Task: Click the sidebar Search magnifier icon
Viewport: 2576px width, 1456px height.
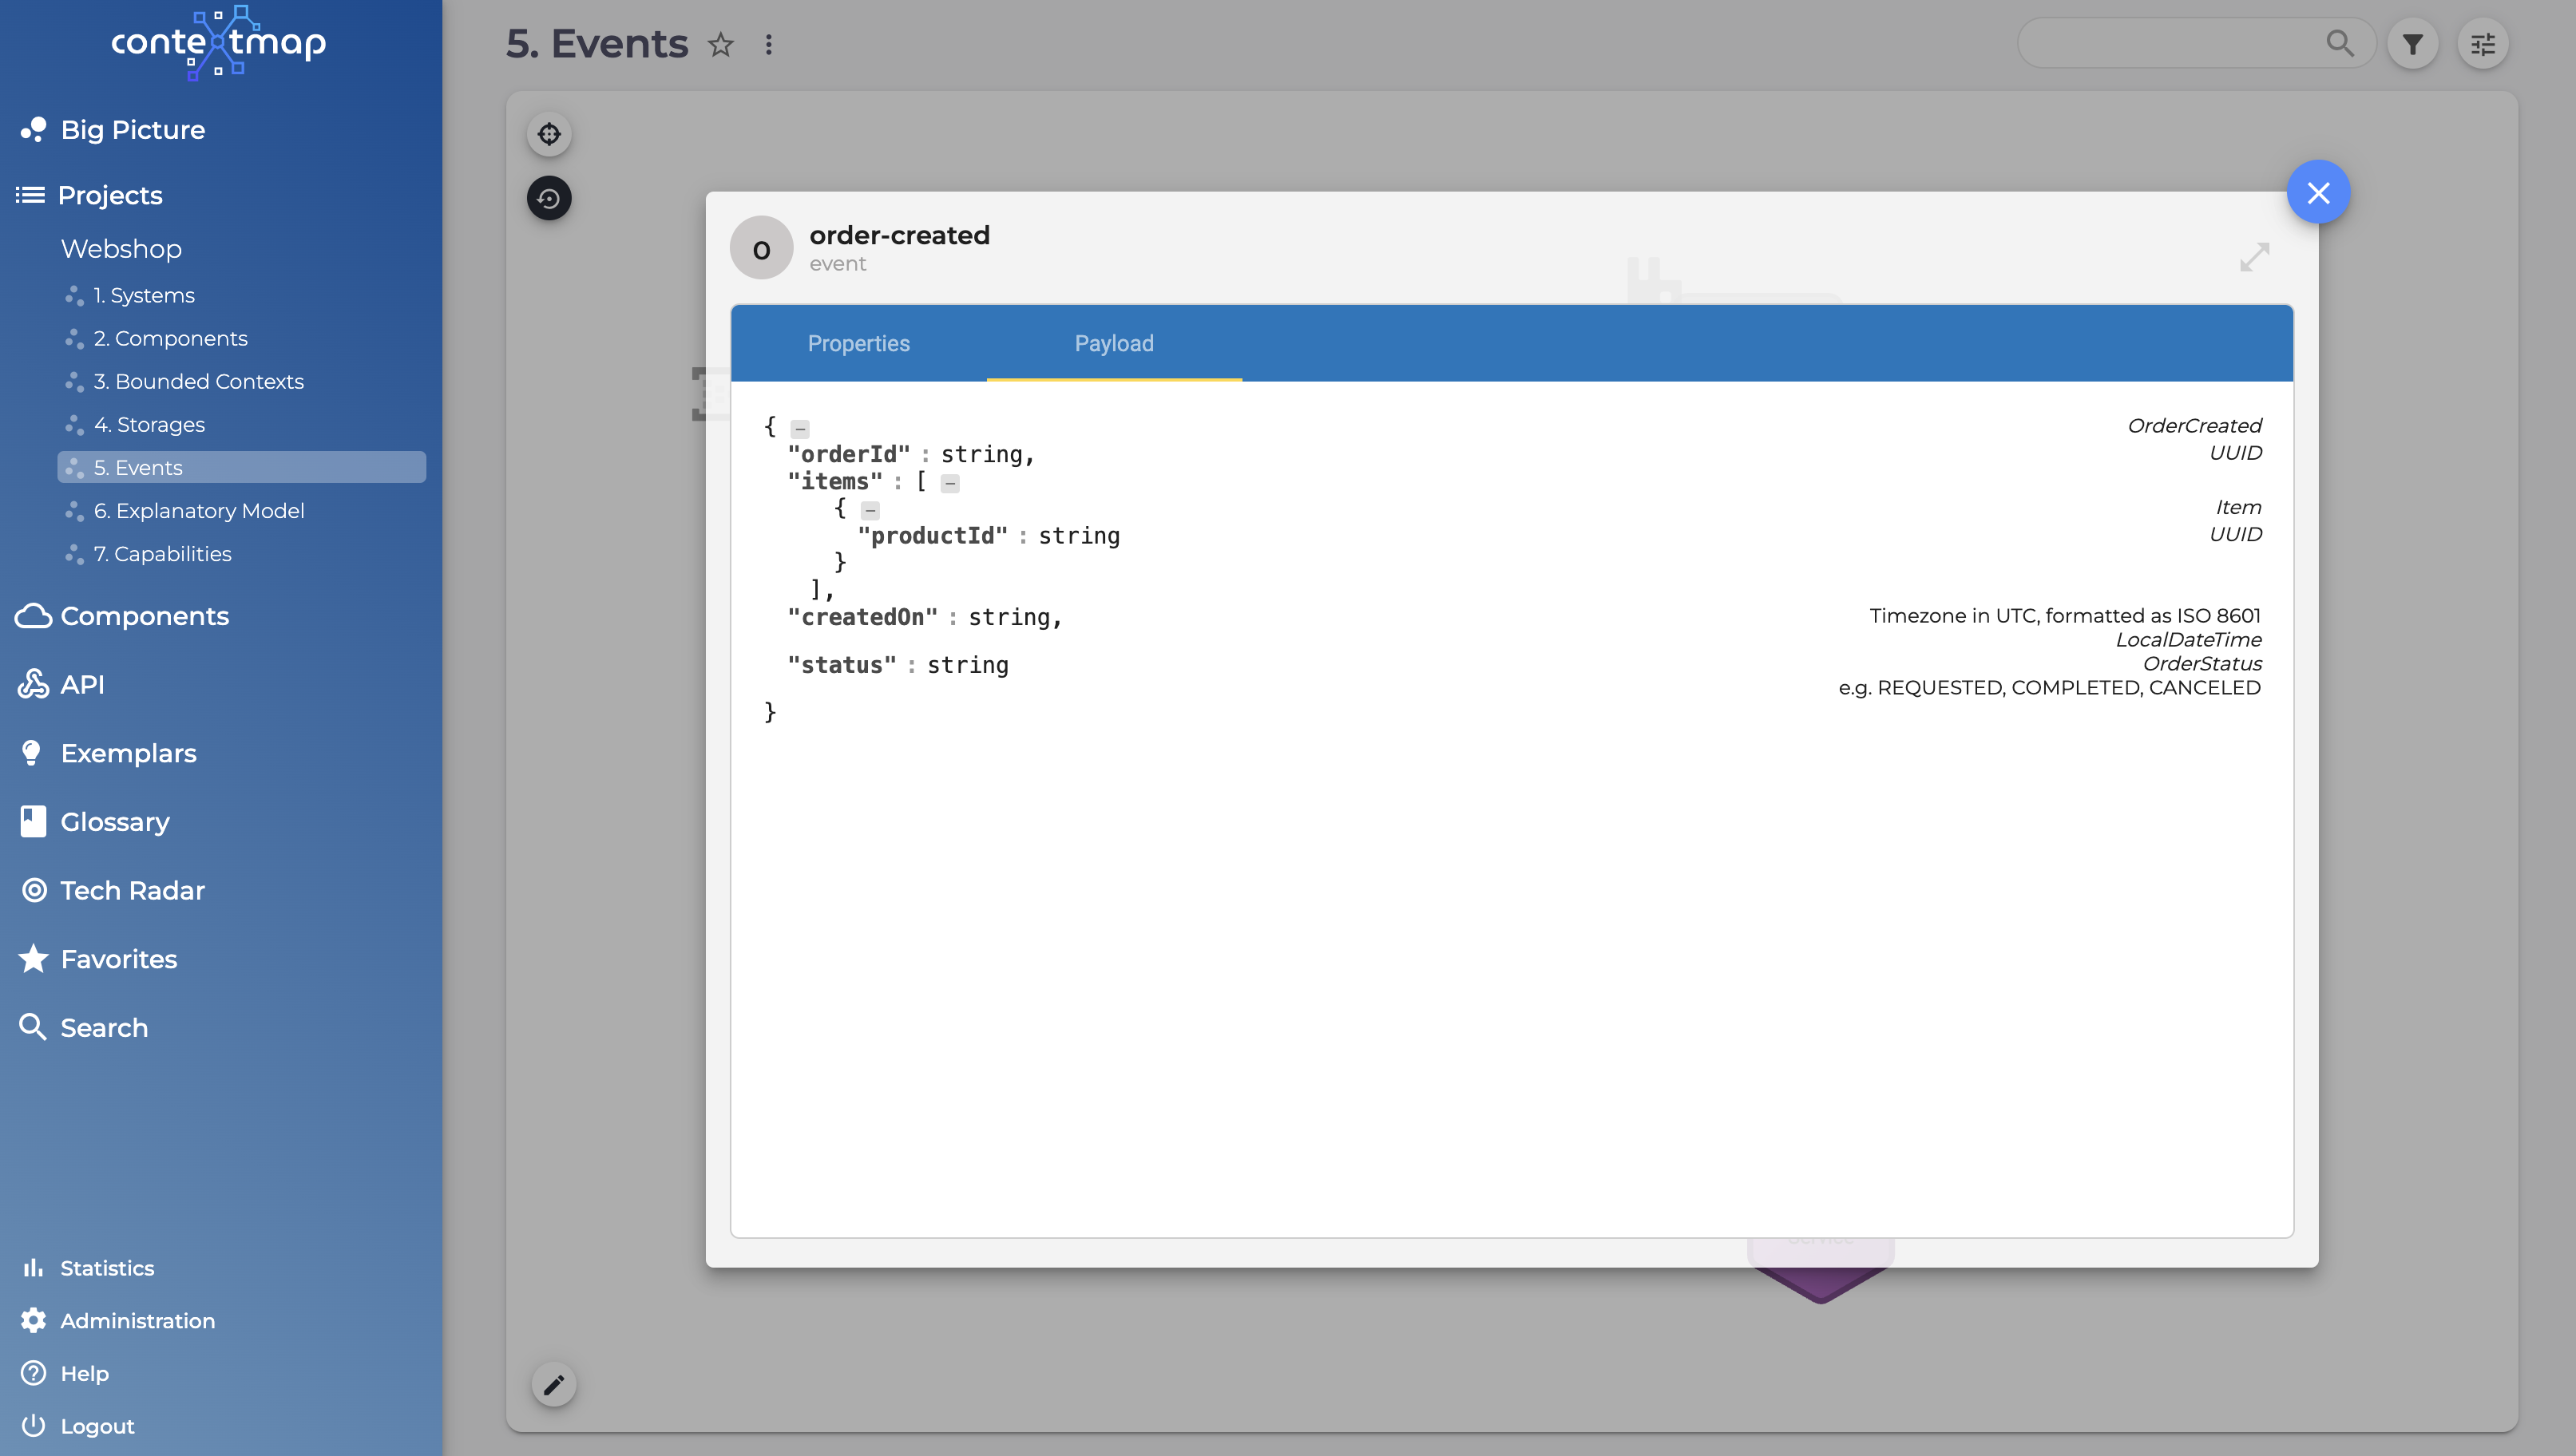Action: click(33, 1027)
